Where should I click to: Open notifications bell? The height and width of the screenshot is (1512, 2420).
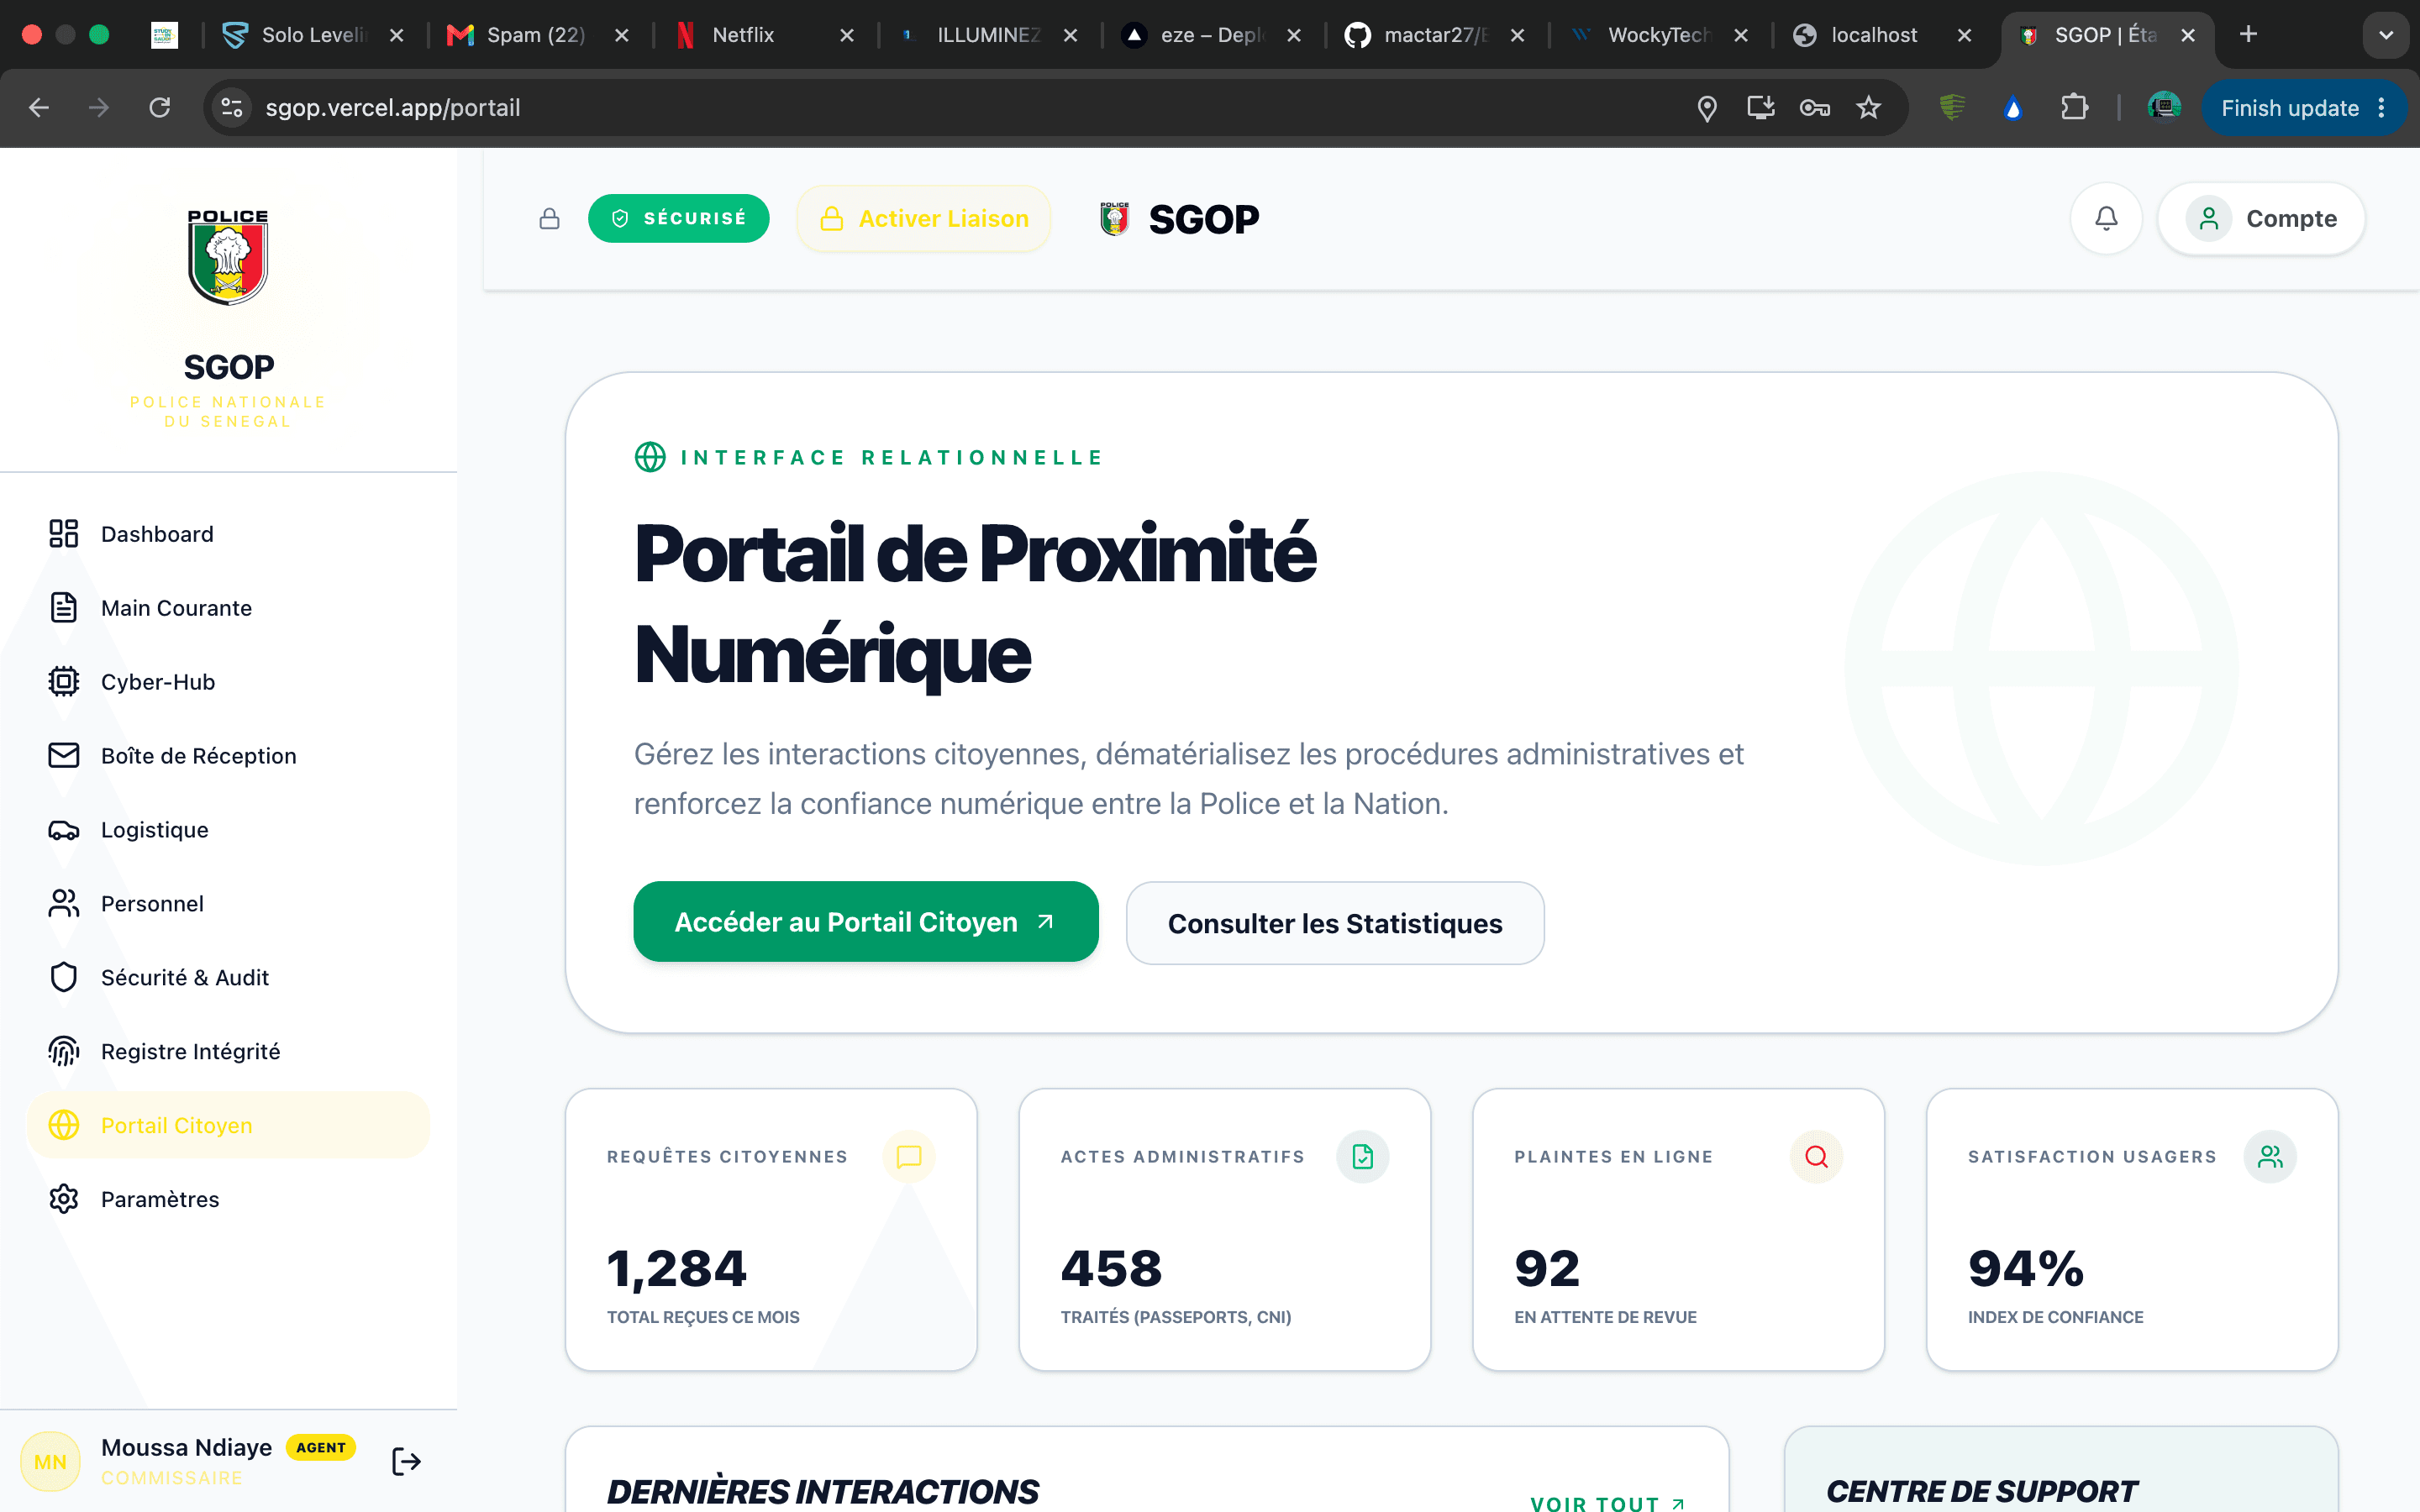2106,219
